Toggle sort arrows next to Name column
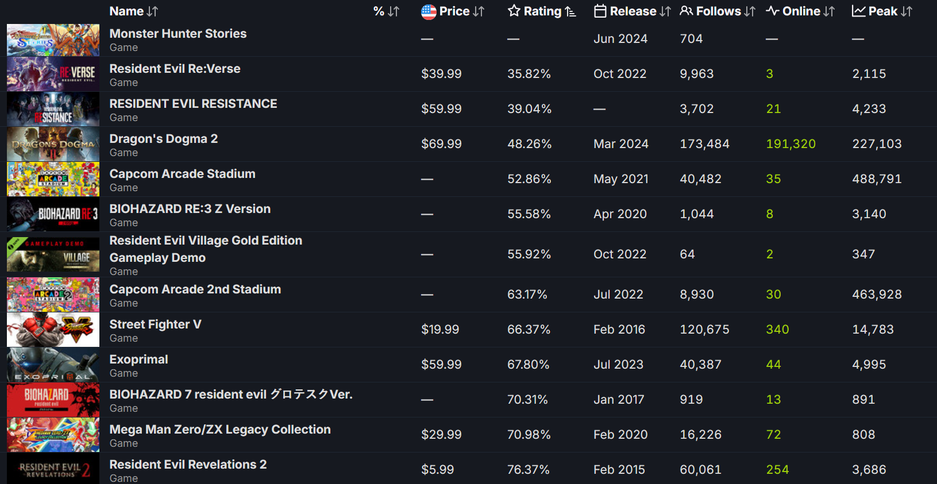Image resolution: width=937 pixels, height=484 pixels. tap(152, 12)
